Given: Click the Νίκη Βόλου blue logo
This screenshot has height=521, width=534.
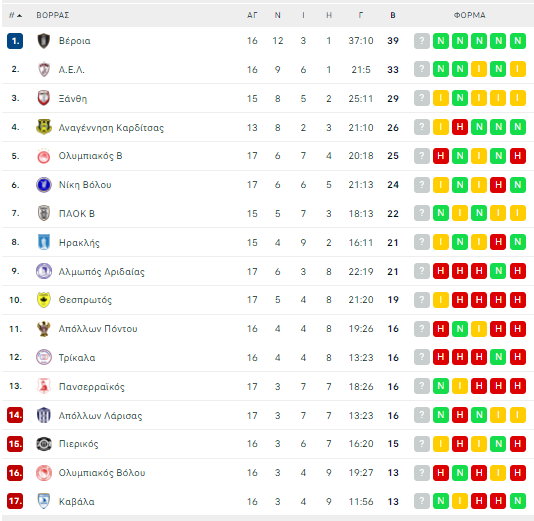Looking at the screenshot, I should click(x=44, y=185).
